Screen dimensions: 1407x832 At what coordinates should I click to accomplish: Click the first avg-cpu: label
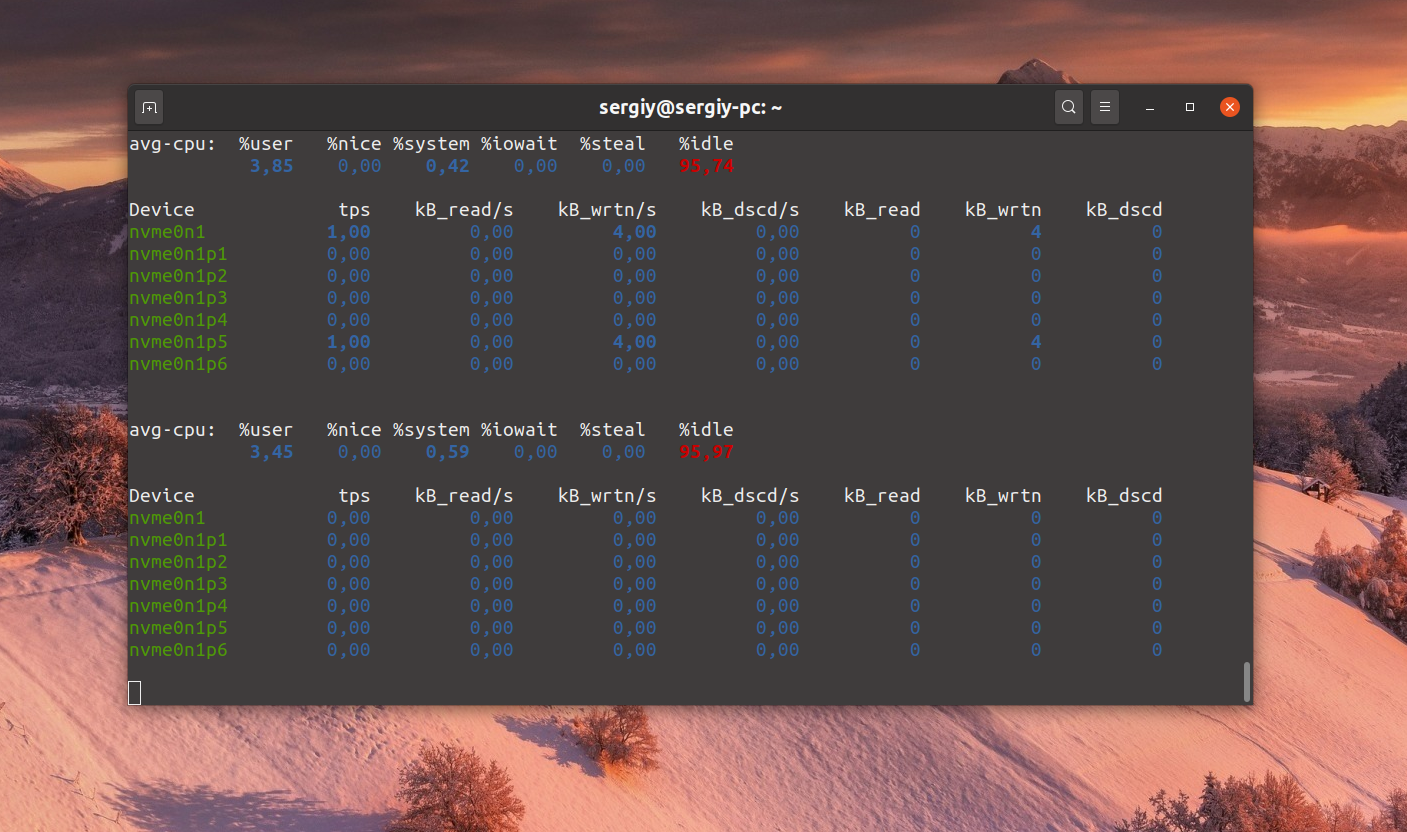pyautogui.click(x=172, y=144)
